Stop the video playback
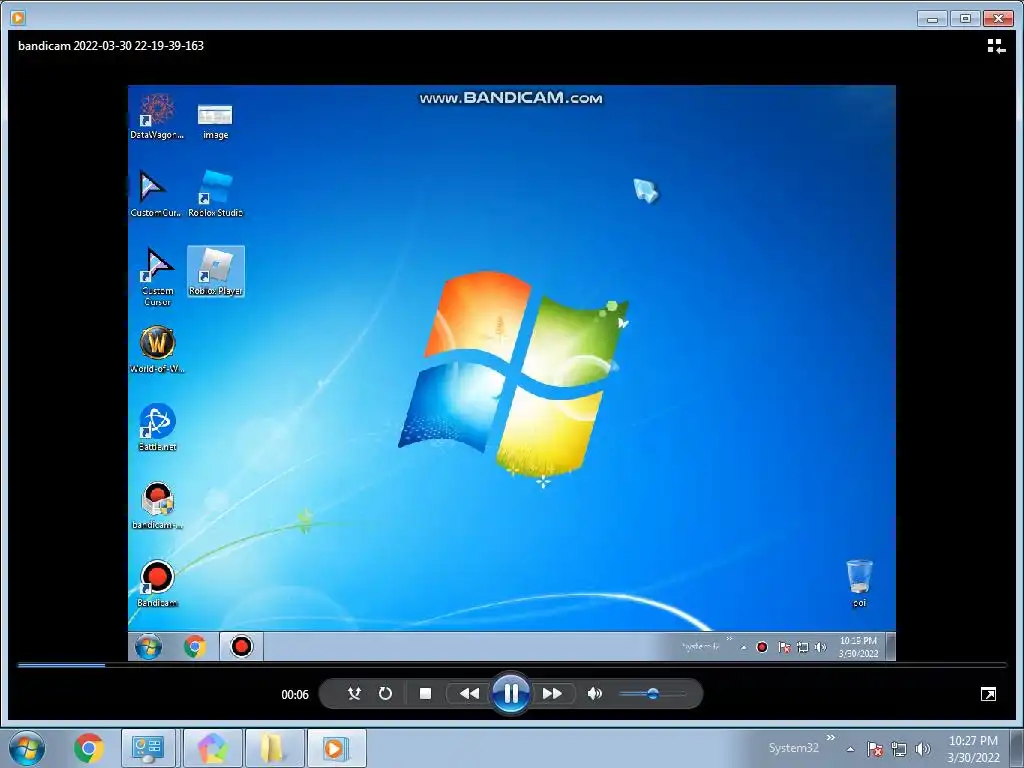This screenshot has height=768, width=1024. 425,694
